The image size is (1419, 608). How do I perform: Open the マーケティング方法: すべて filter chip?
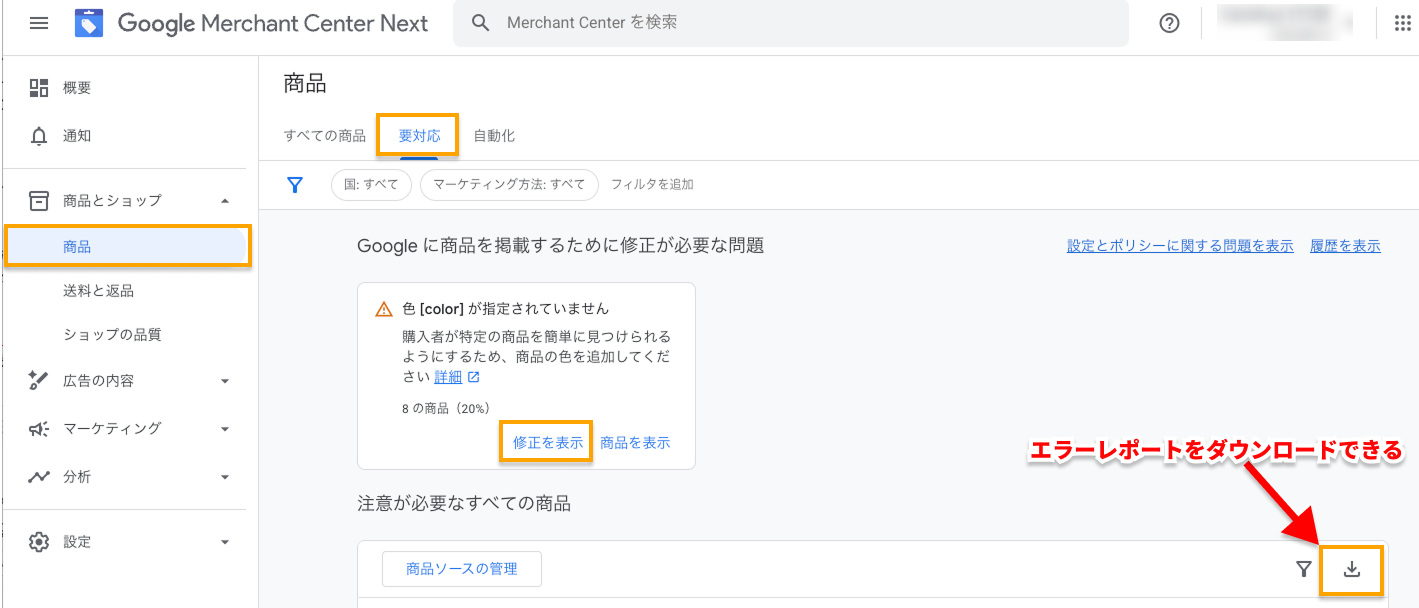509,185
